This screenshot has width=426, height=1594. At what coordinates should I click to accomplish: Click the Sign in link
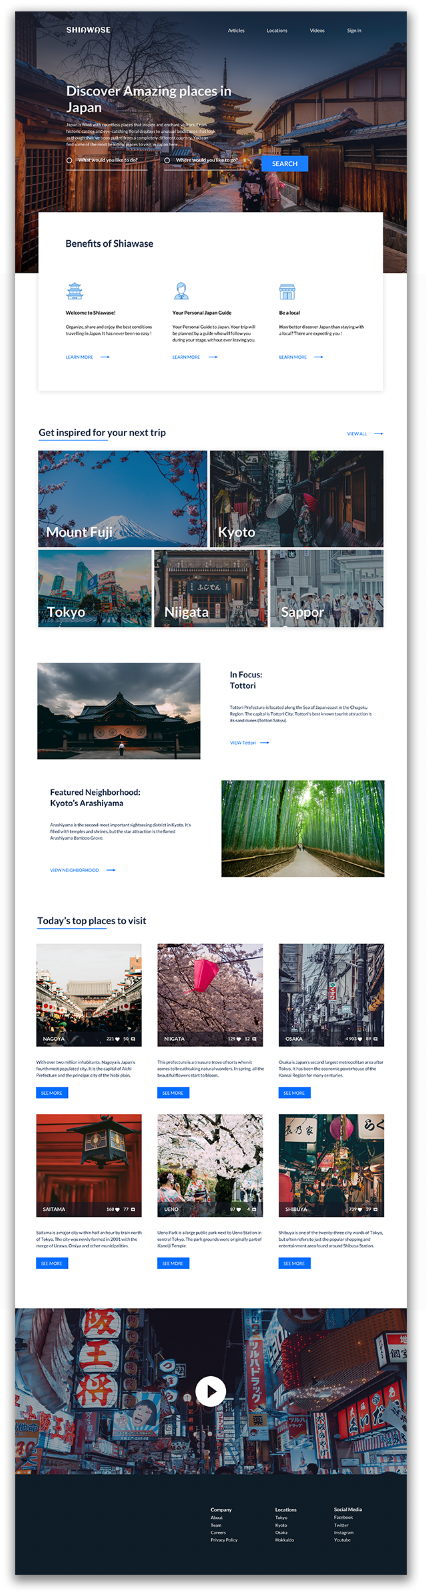[x=354, y=31]
